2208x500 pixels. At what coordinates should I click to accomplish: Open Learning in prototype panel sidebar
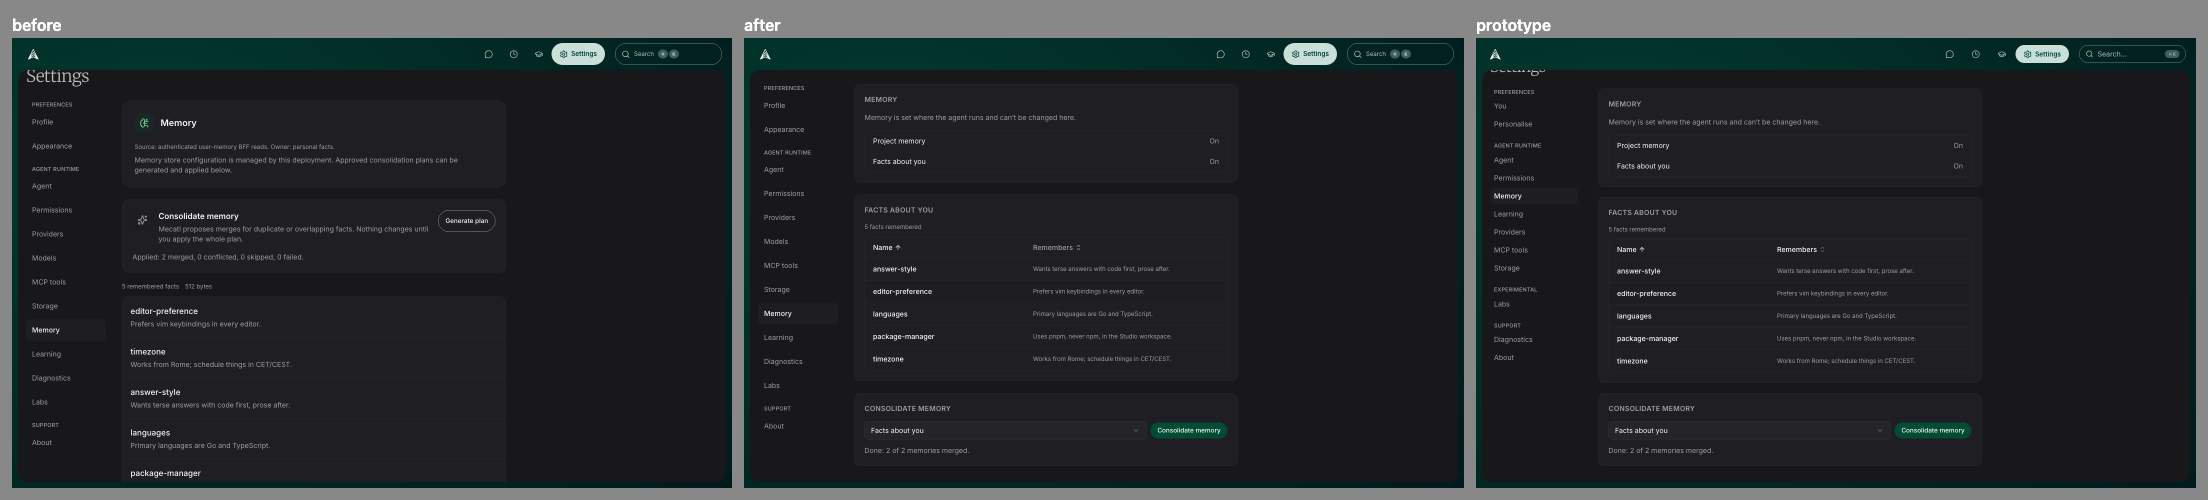pyautogui.click(x=1533, y=214)
